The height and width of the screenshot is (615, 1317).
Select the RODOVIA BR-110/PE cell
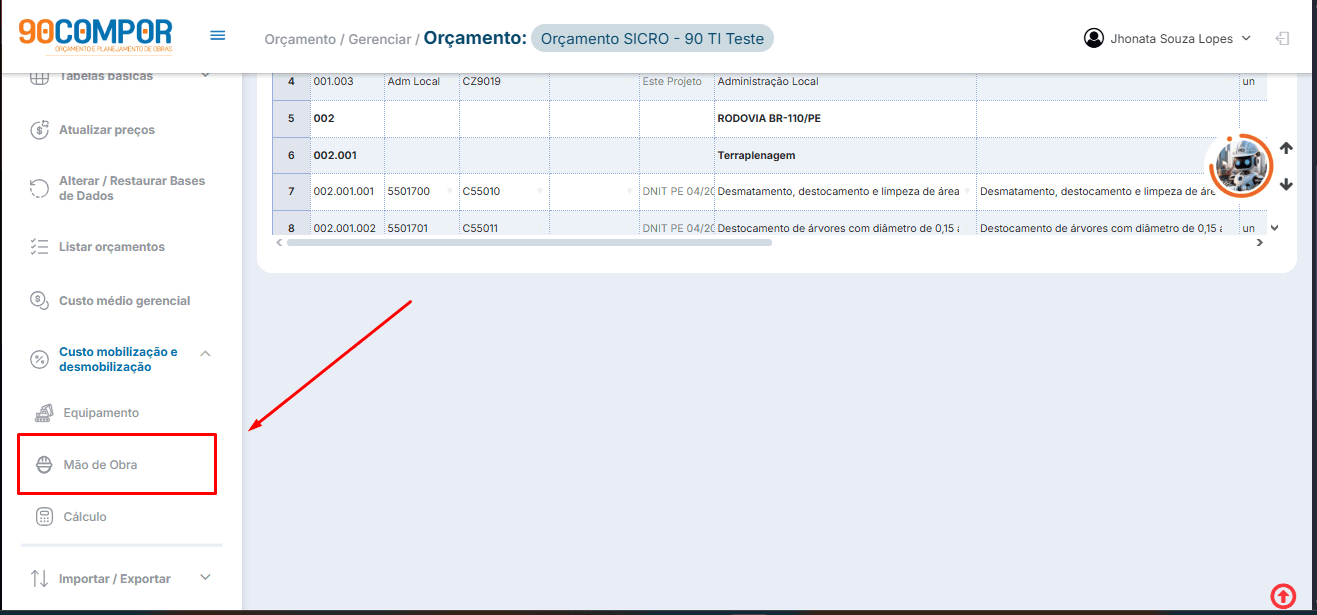coord(845,118)
